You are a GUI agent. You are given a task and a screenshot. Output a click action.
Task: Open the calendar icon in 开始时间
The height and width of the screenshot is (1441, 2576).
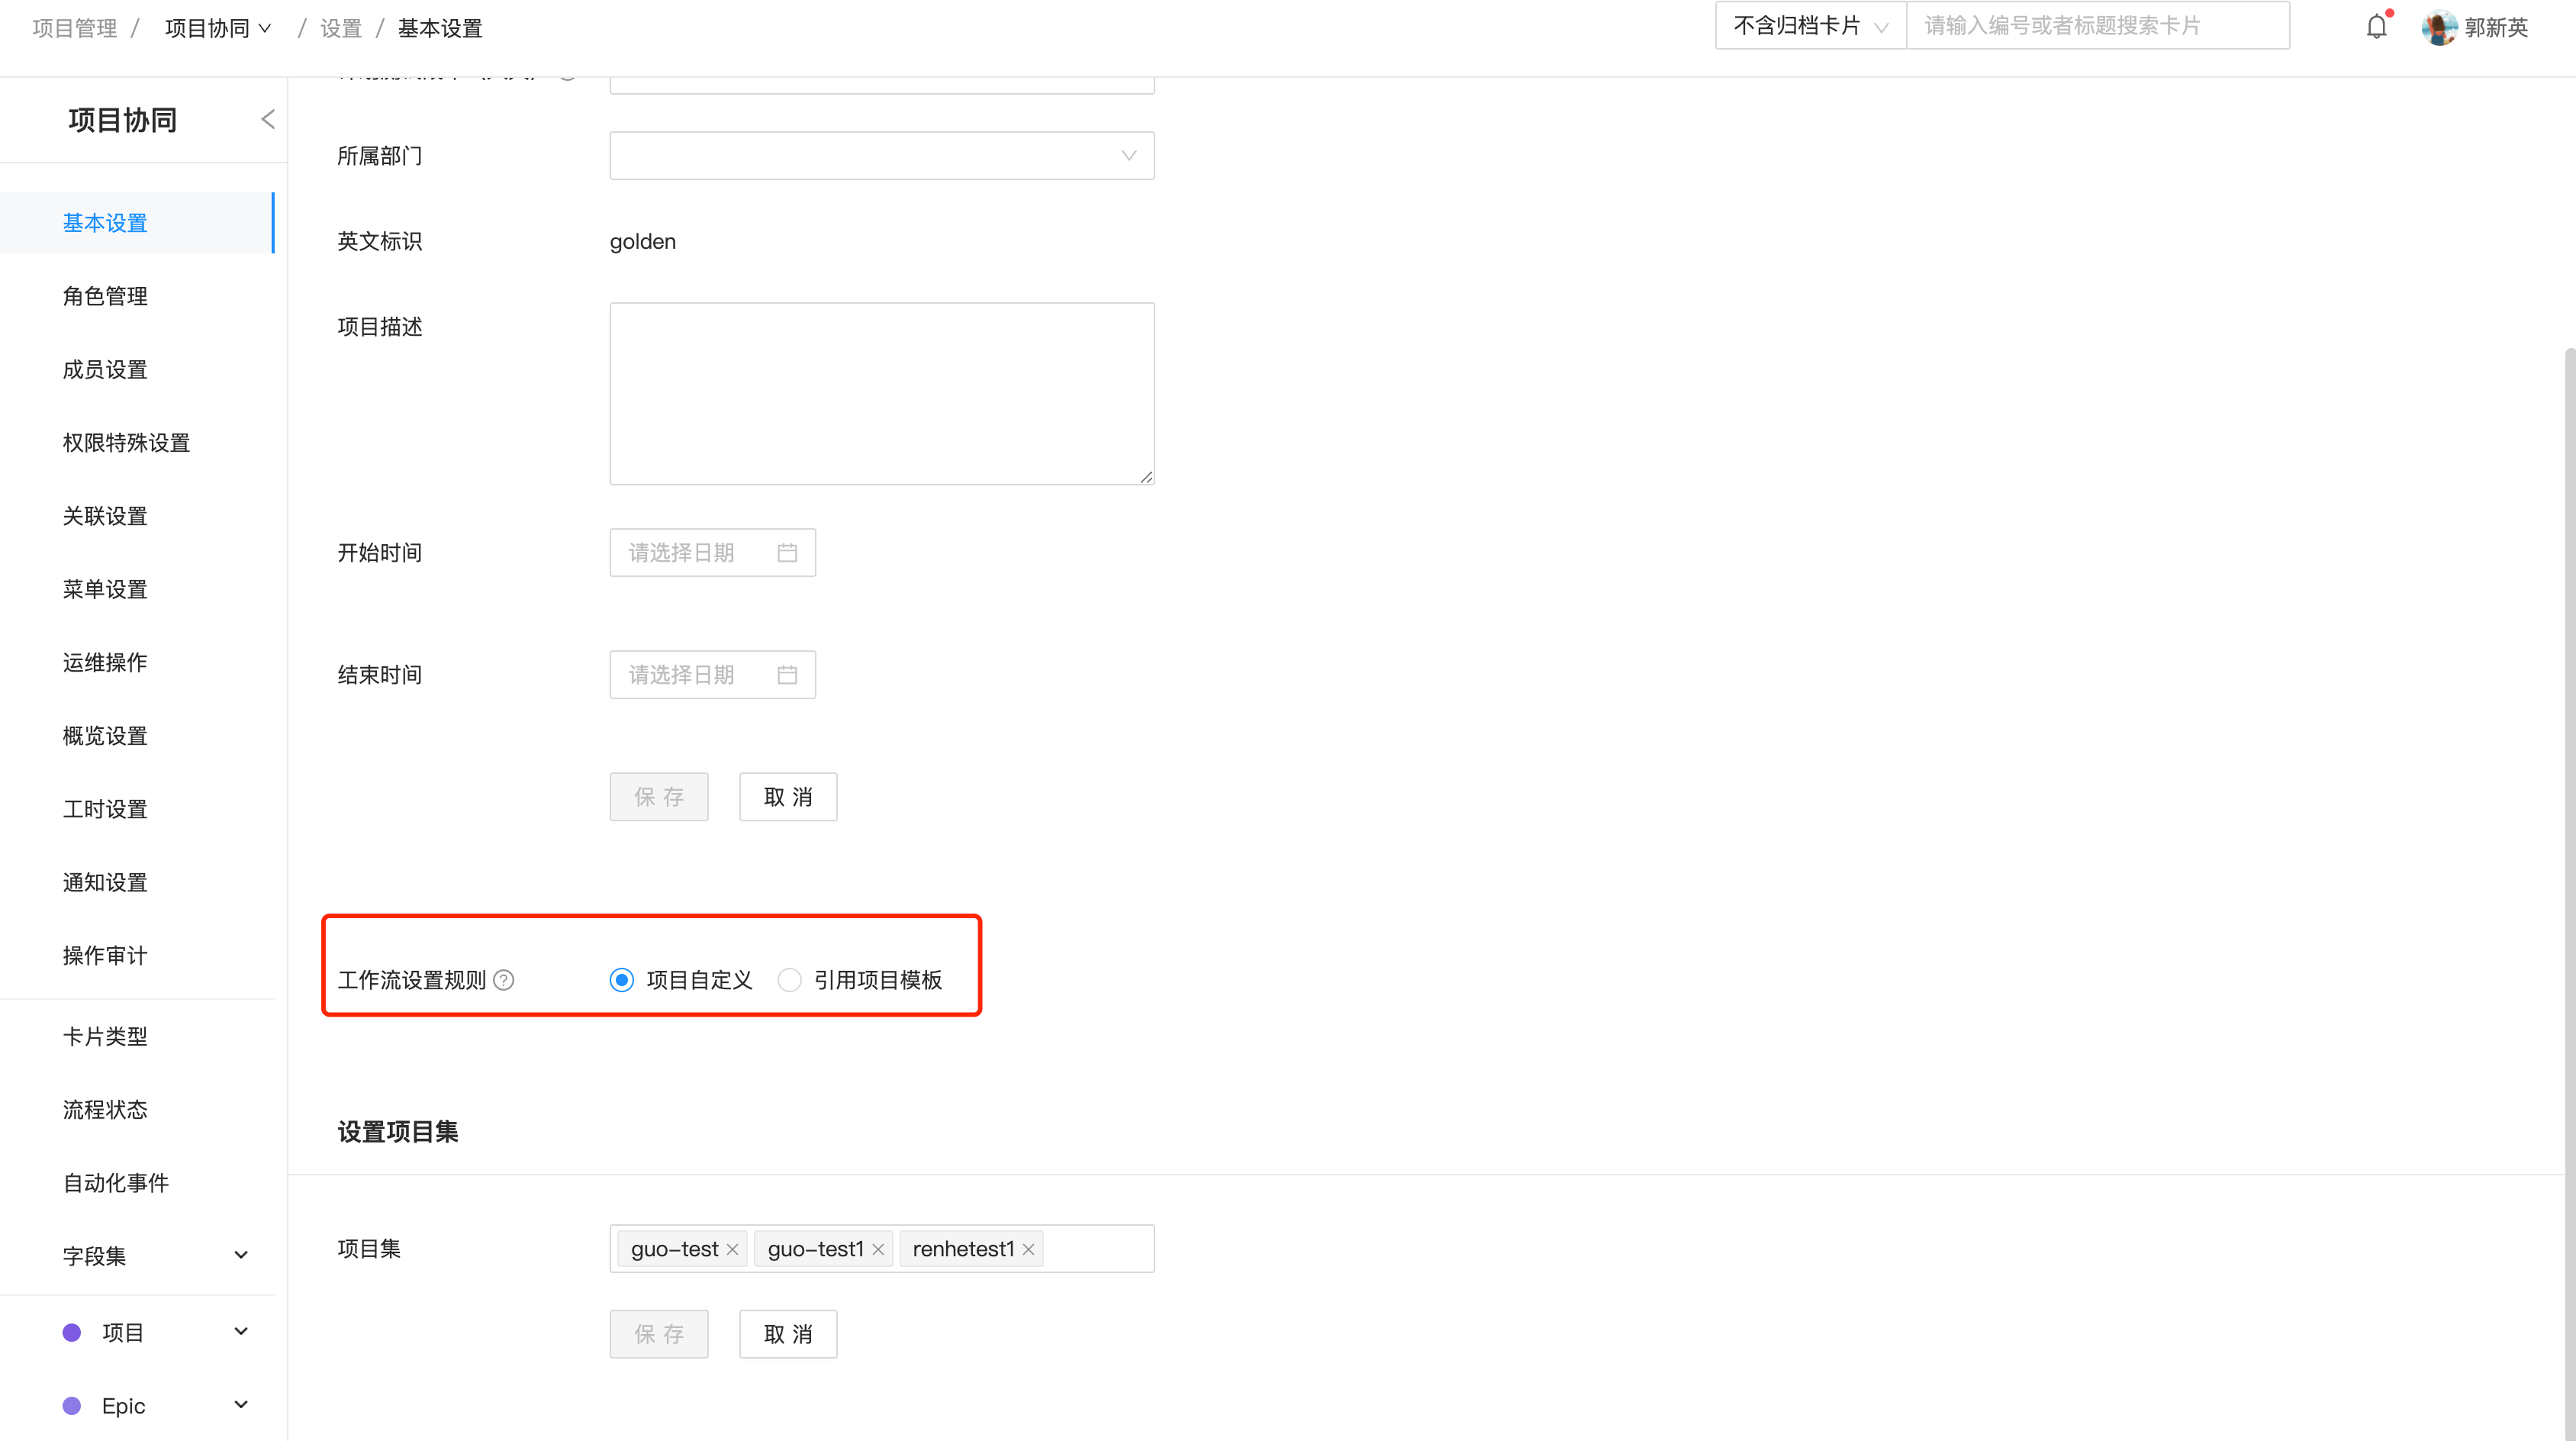787,553
